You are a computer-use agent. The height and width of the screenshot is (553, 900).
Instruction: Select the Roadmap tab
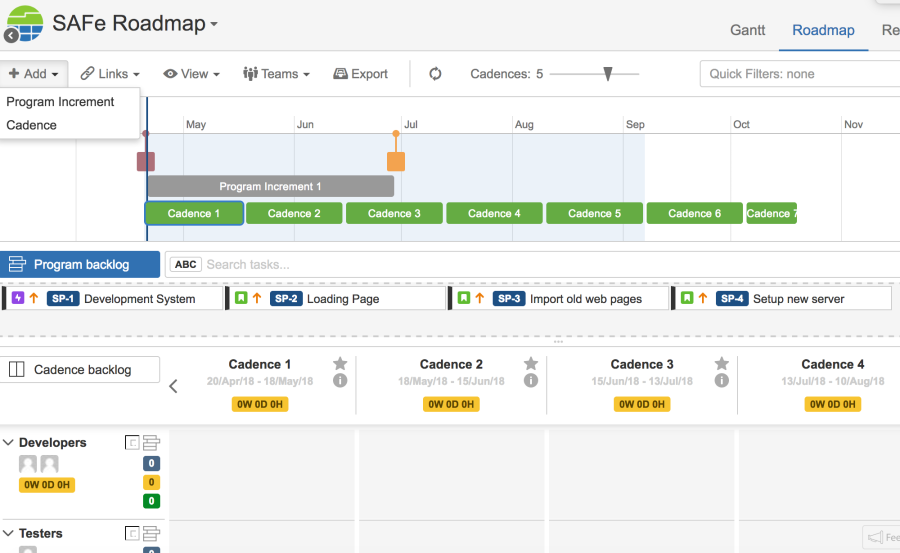pyautogui.click(x=823, y=30)
